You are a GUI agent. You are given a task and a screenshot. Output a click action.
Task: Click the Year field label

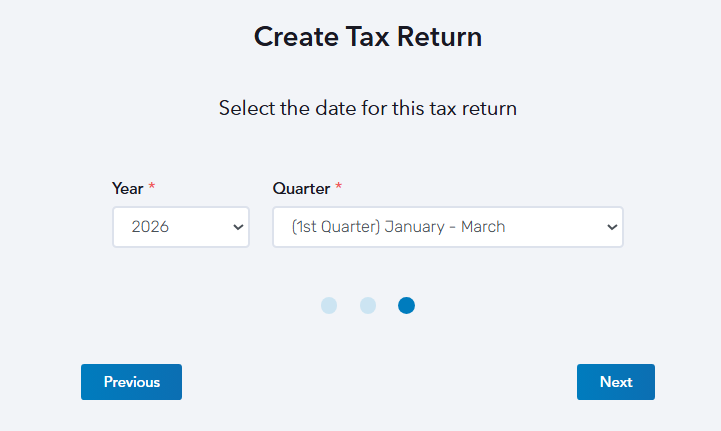127,188
